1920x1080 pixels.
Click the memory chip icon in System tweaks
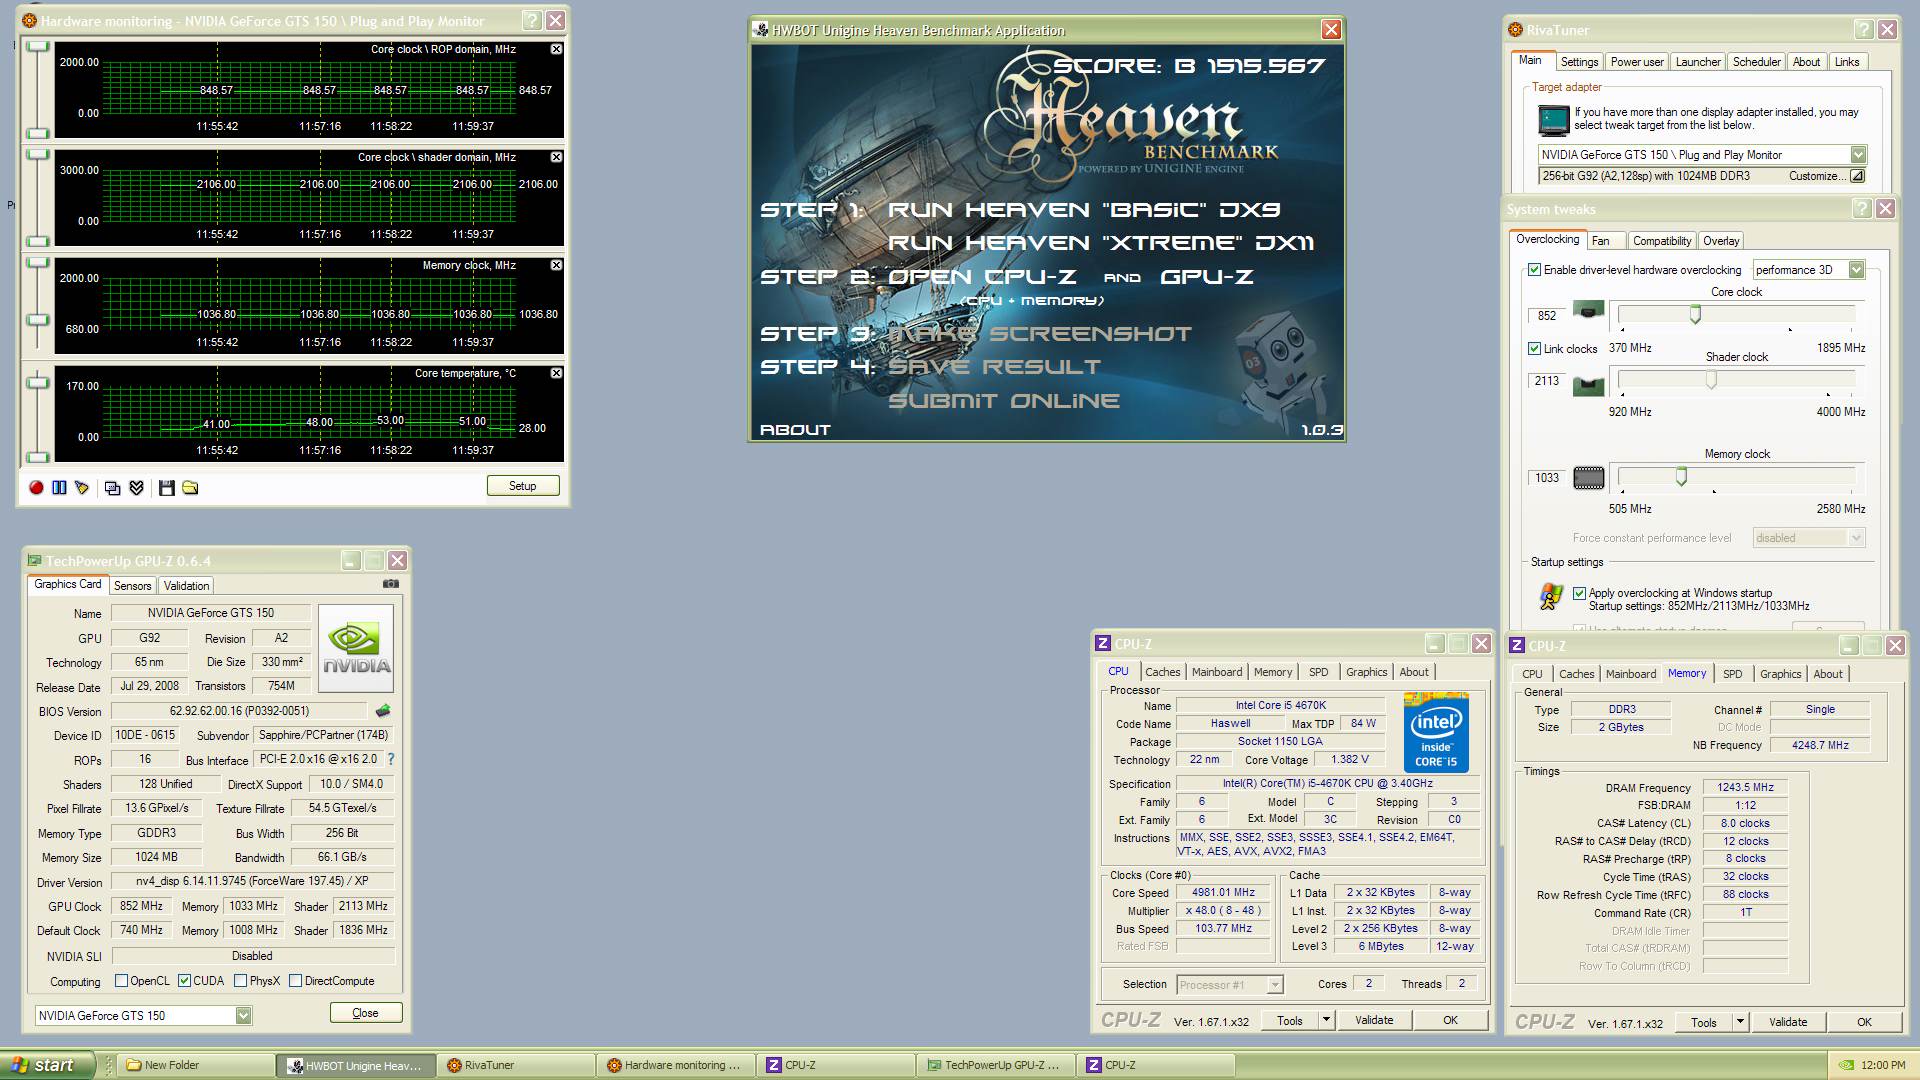coord(1588,478)
